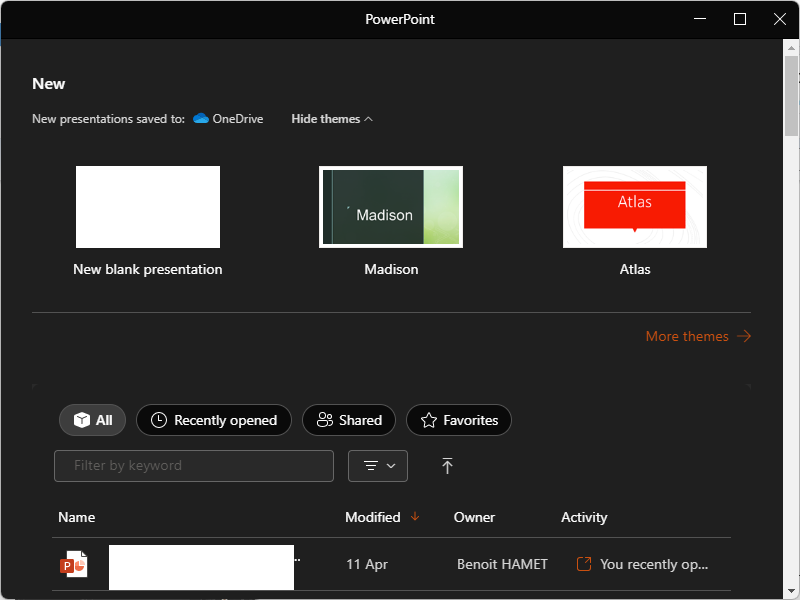Choose the Madison theme thumbnail
The width and height of the screenshot is (800, 600).
(391, 207)
